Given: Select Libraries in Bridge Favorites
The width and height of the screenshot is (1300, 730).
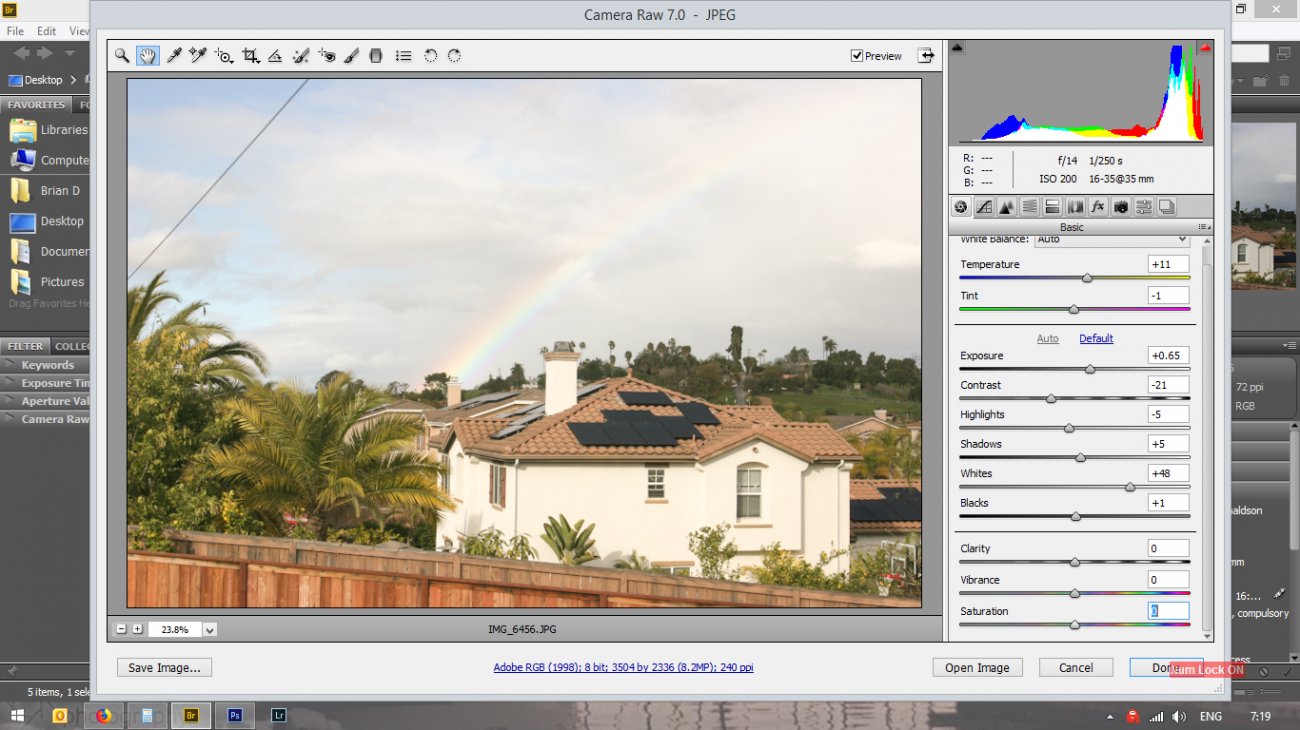Looking at the screenshot, I should [x=47, y=130].
